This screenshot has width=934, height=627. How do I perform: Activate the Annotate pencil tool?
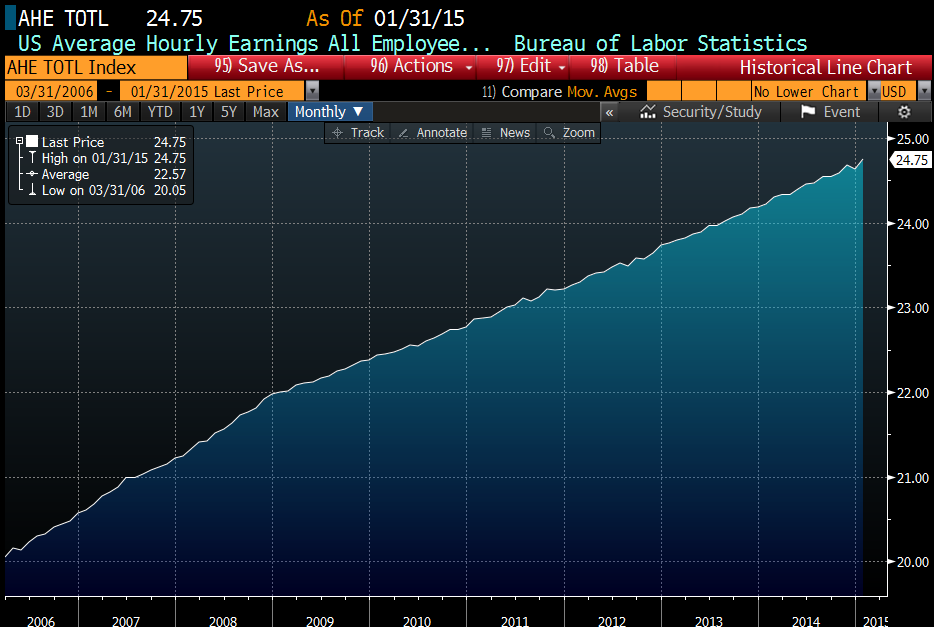pyautogui.click(x=404, y=133)
